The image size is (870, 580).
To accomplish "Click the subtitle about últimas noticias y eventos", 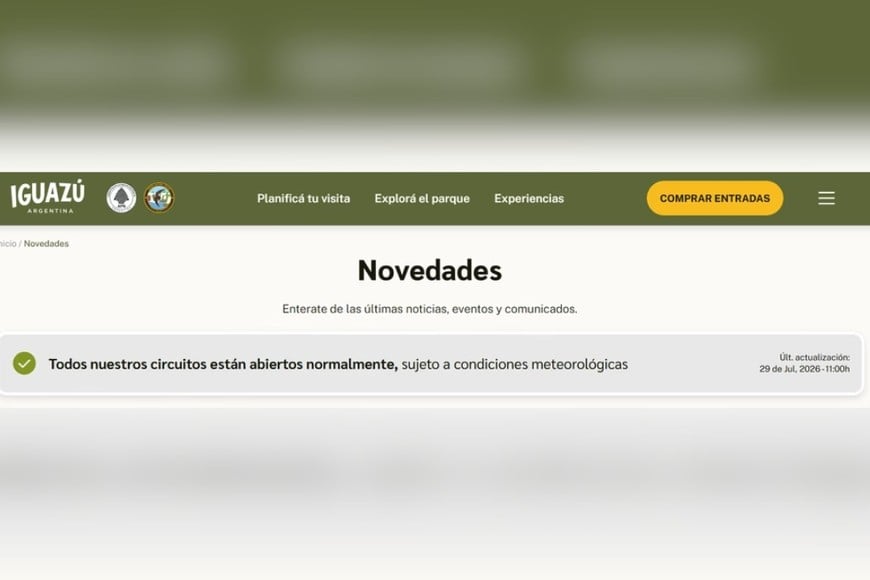I will [x=429, y=309].
